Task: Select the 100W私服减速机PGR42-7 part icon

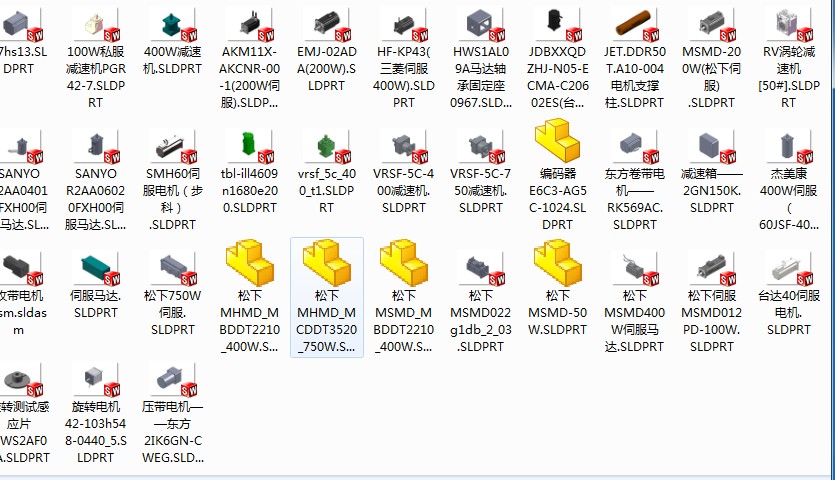Action: coord(96,25)
